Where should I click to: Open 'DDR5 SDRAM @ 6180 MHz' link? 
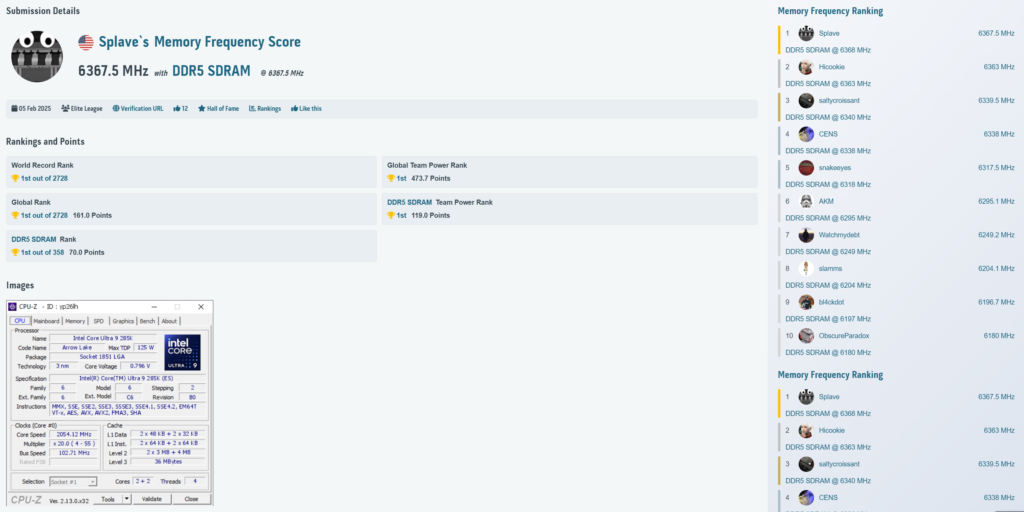828,353
